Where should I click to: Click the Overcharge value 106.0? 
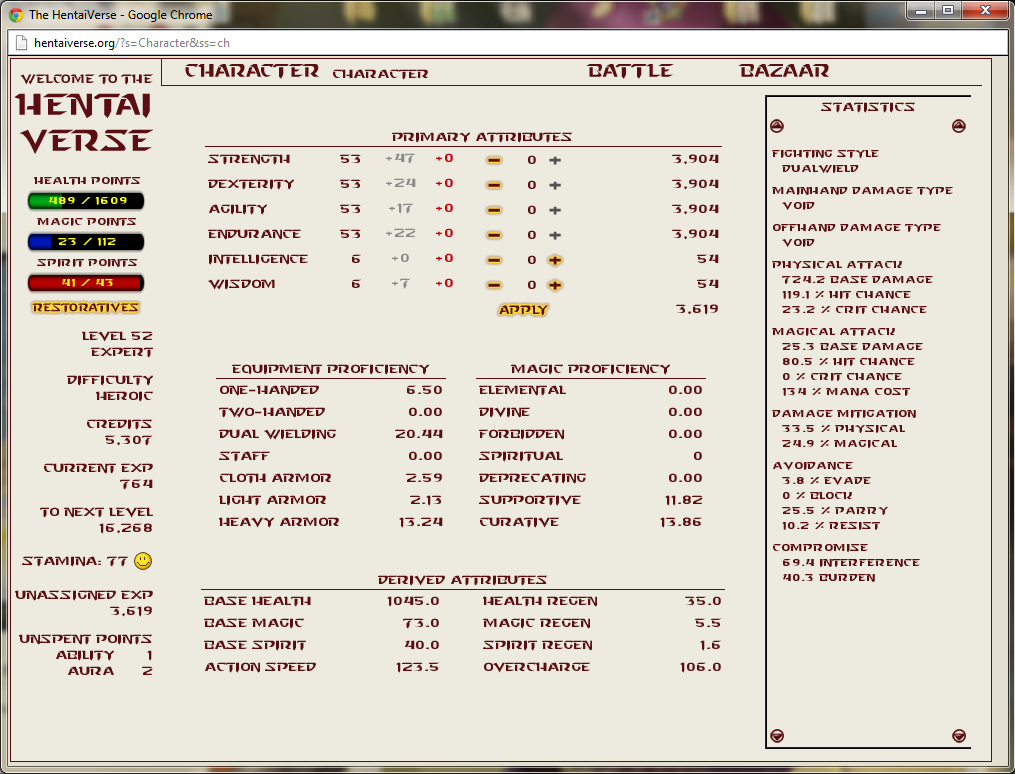[700, 667]
